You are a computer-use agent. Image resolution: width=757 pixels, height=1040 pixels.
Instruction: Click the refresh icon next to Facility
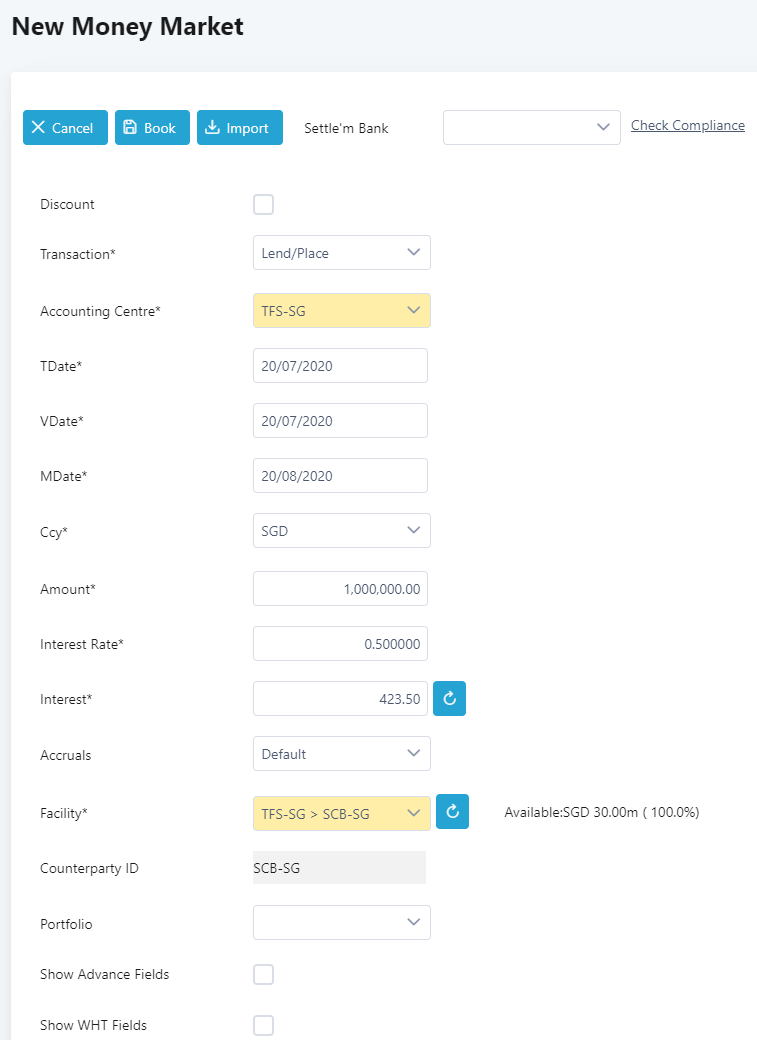452,811
